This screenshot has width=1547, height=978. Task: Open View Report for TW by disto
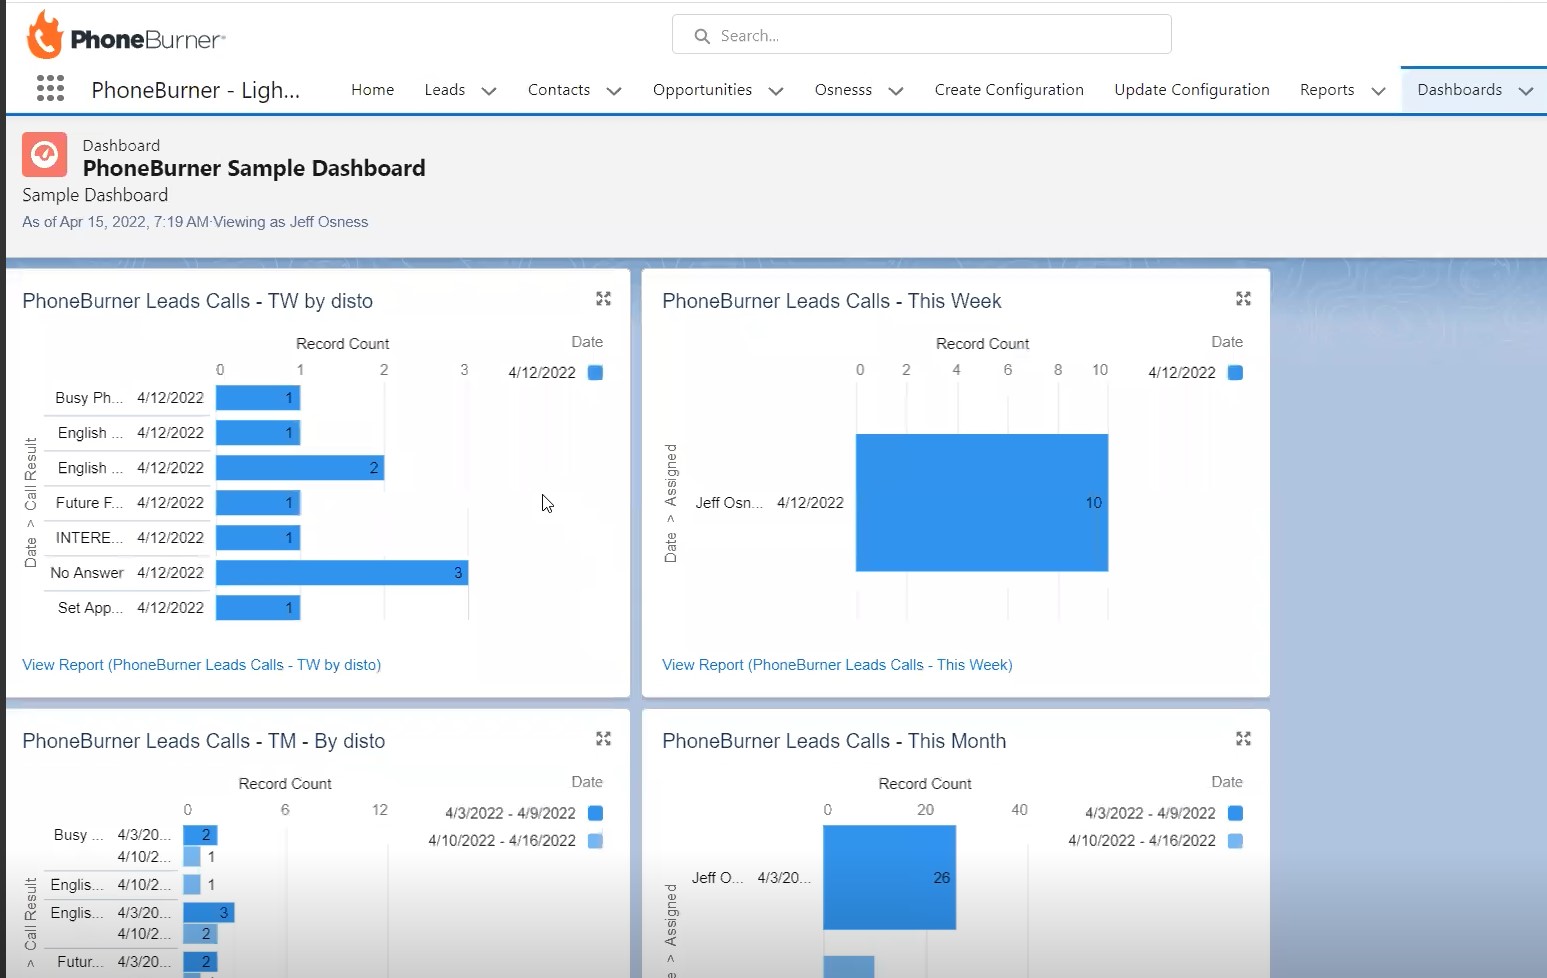(202, 665)
